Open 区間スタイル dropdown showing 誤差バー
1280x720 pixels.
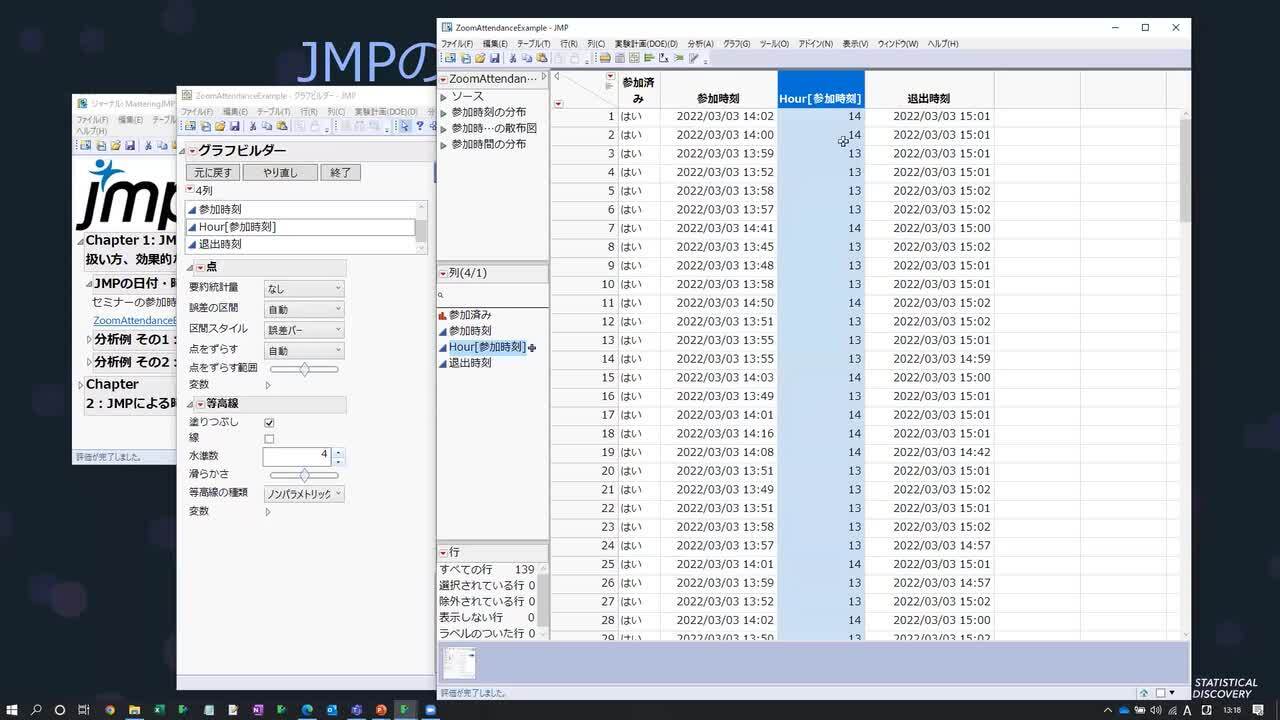[304, 330]
